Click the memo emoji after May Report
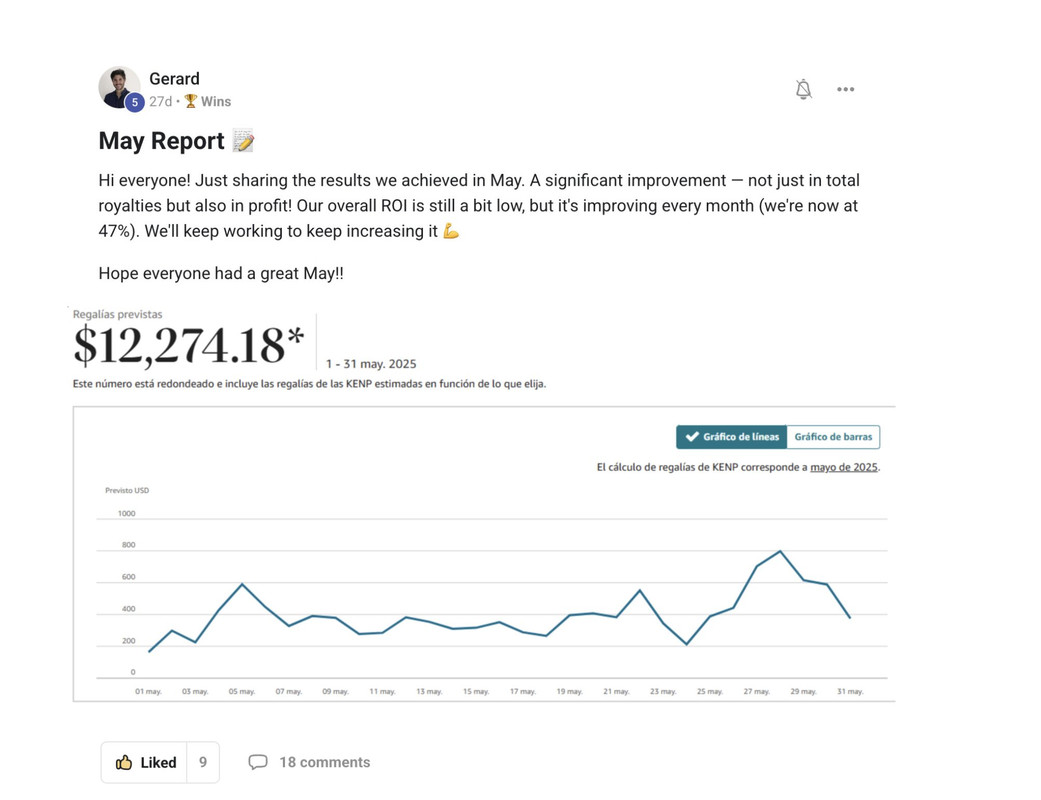Image resolution: width=1041 pixels, height=800 pixels. pos(243,141)
